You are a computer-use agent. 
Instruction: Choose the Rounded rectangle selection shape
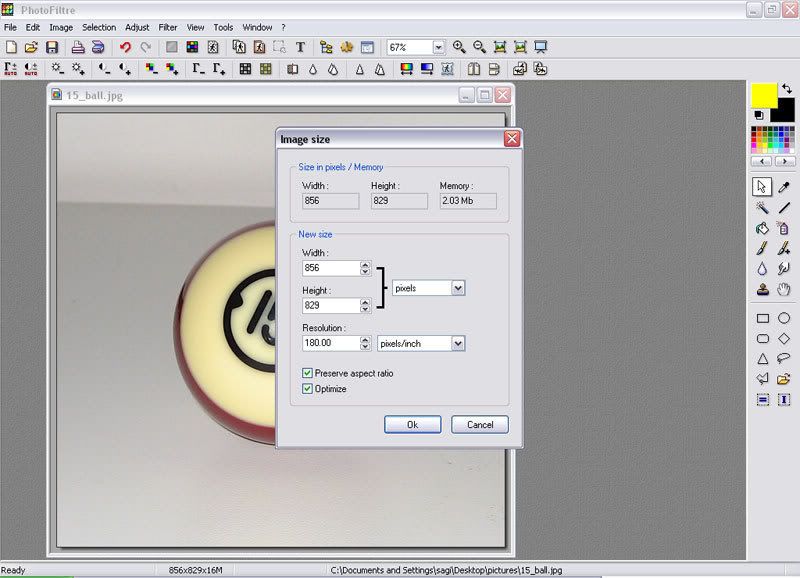[x=763, y=339]
